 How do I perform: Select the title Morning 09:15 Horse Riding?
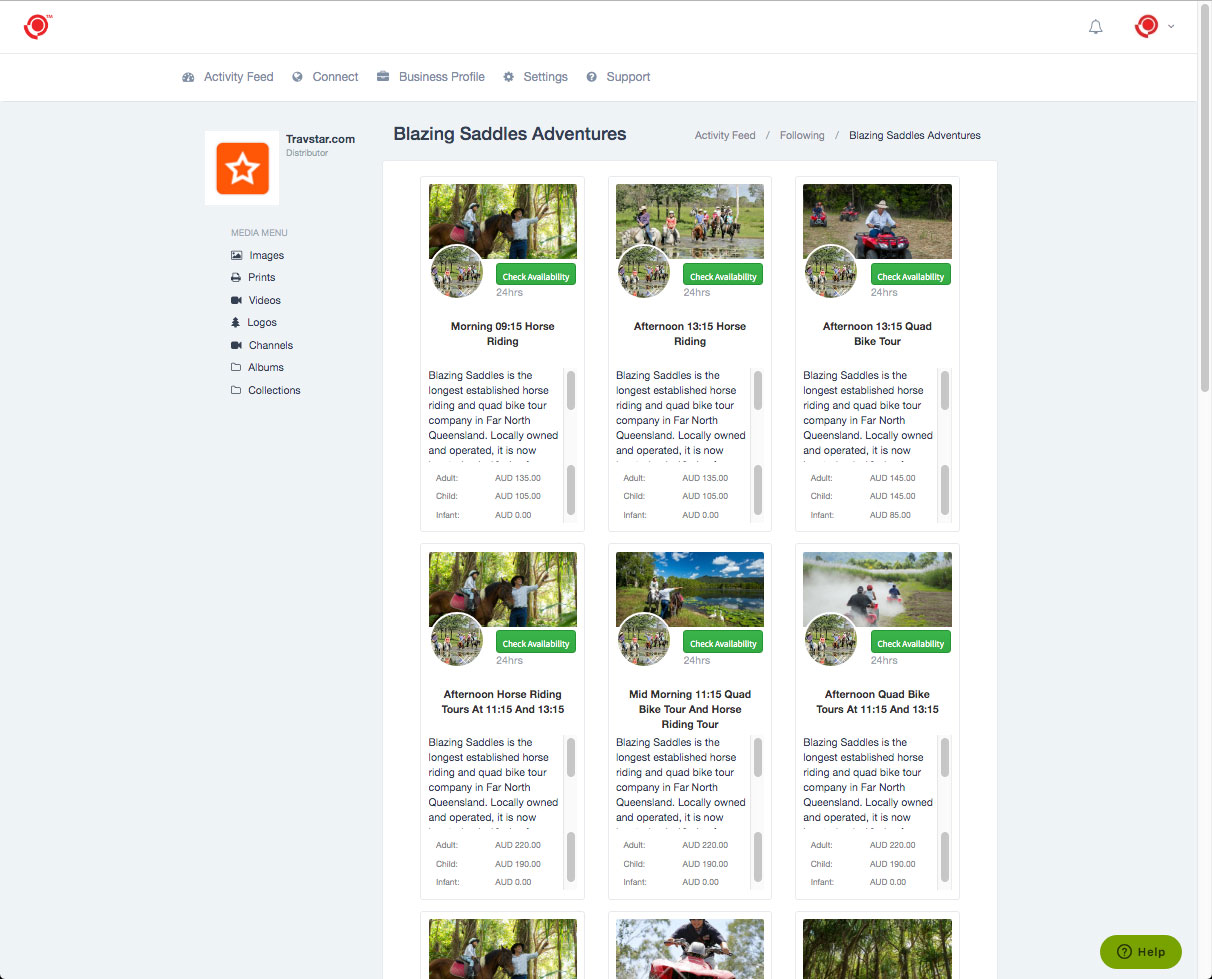[503, 334]
